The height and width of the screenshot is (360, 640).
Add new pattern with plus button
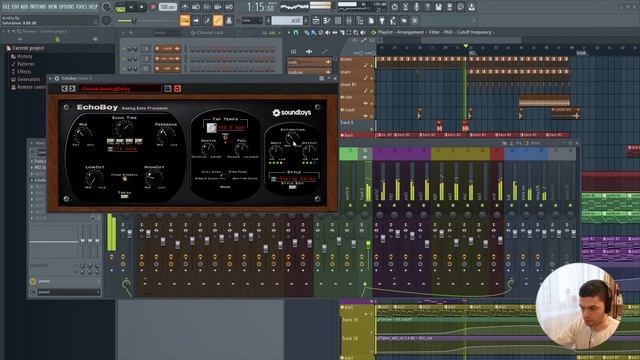coord(306,20)
